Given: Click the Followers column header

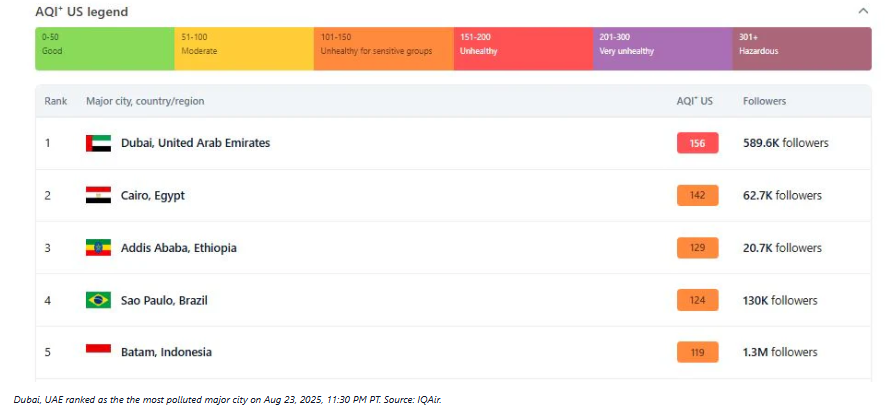Looking at the screenshot, I should (764, 101).
